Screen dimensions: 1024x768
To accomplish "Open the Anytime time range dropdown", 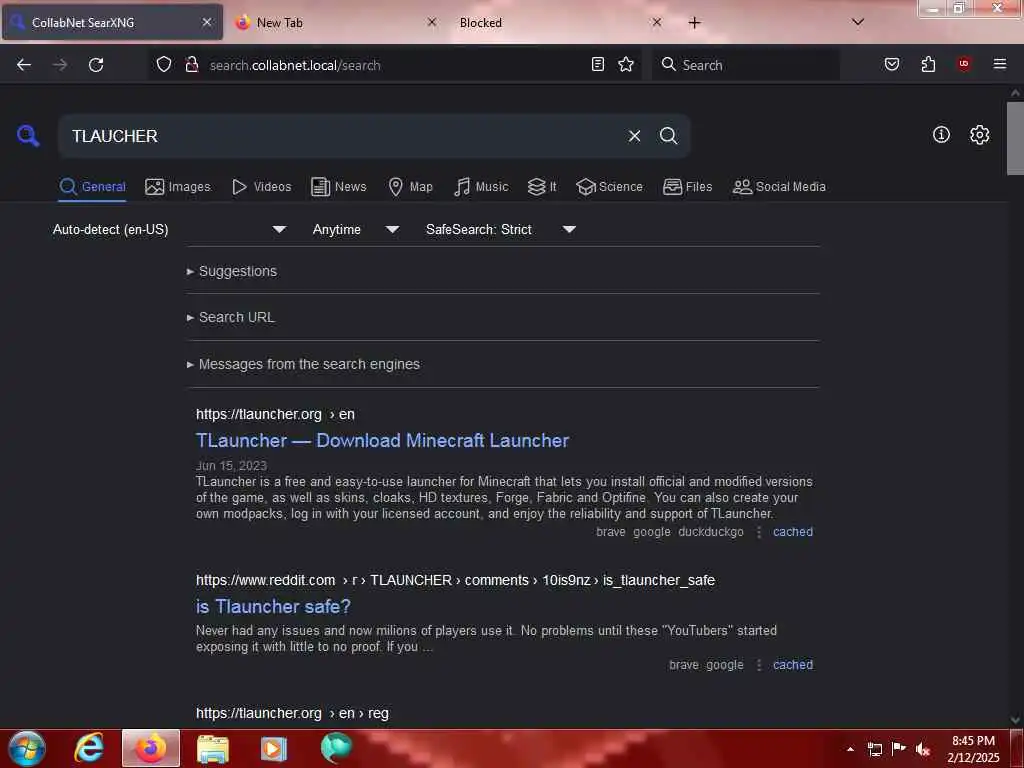I will [x=356, y=229].
